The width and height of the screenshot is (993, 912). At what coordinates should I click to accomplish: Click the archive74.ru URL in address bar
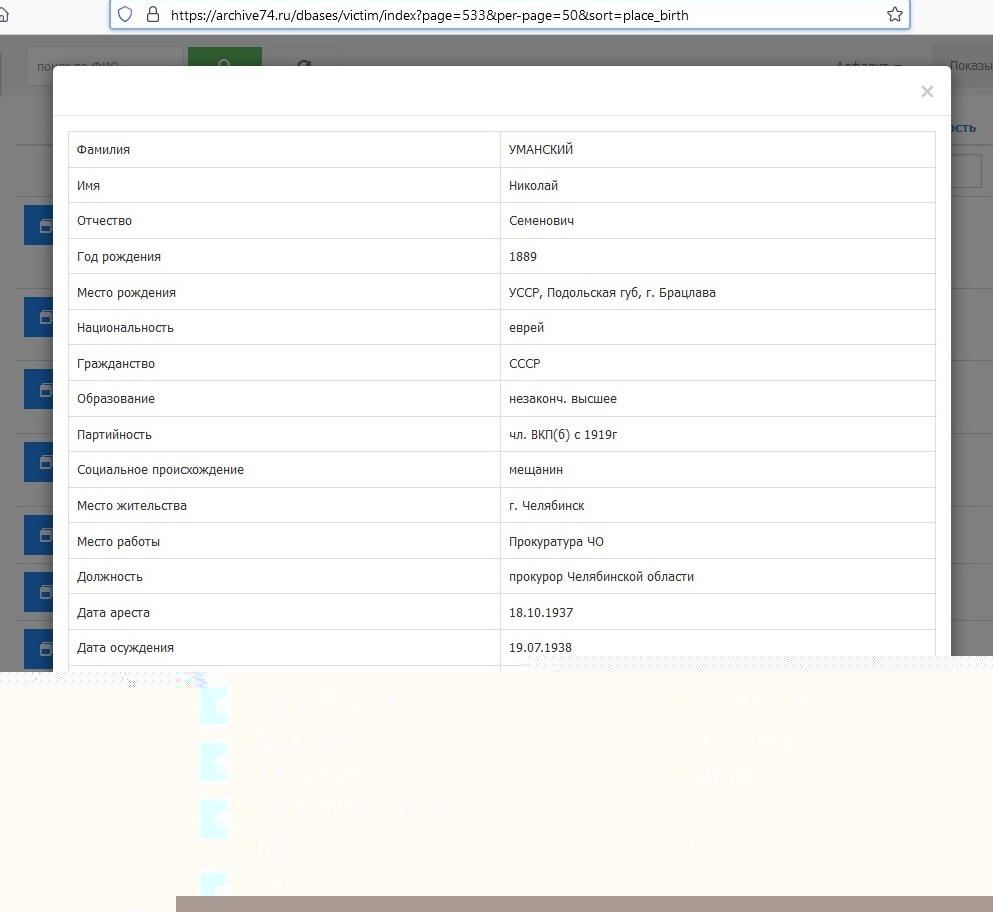pos(430,15)
